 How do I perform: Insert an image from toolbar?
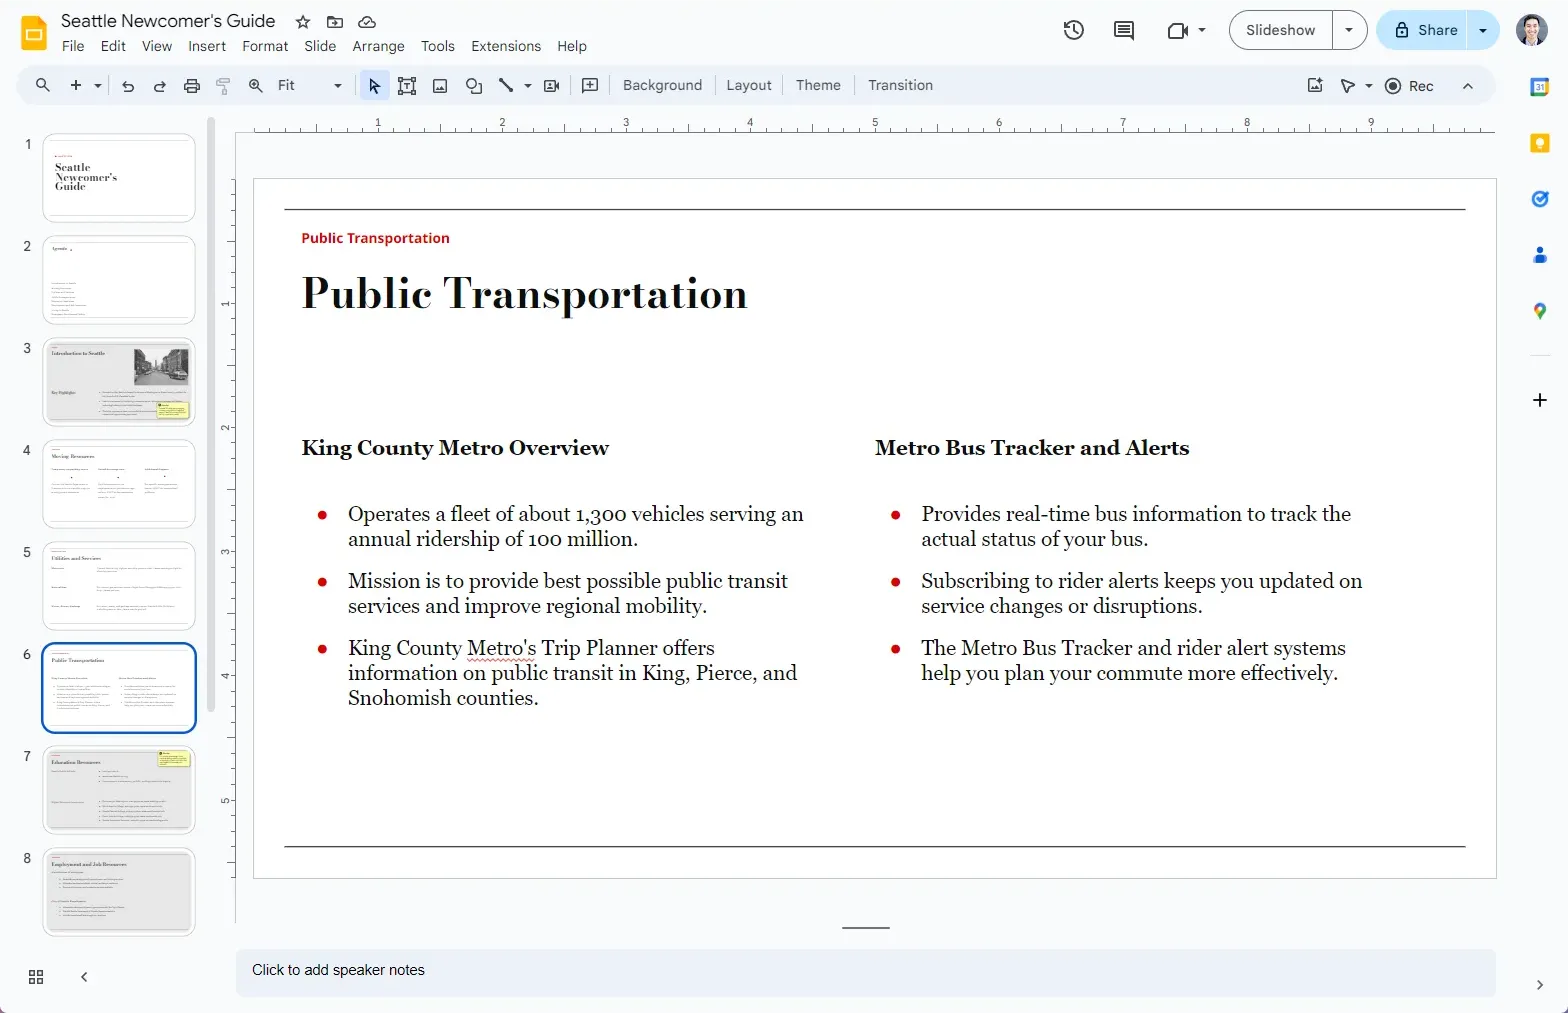[440, 85]
